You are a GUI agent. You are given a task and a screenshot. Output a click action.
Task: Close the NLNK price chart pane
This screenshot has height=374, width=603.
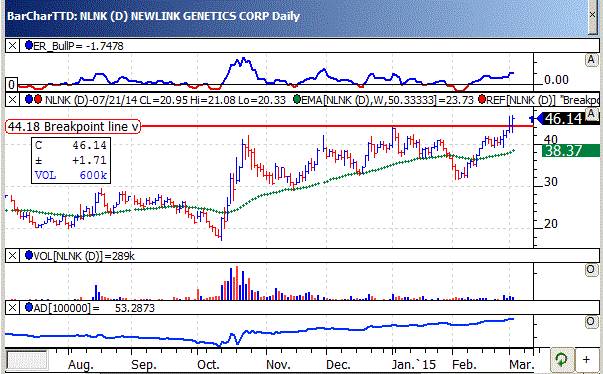[x=12, y=100]
